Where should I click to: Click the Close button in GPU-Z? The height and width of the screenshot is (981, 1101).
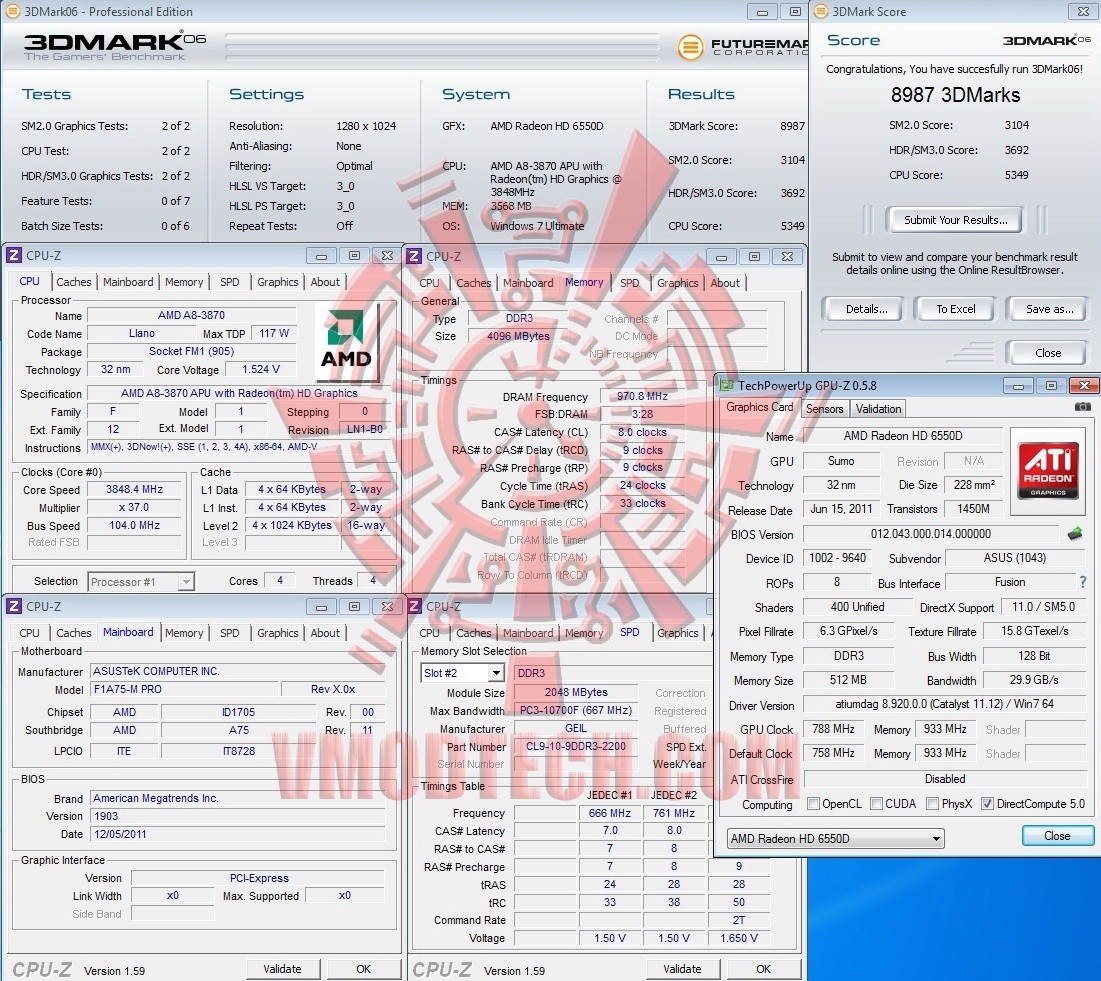point(1057,836)
